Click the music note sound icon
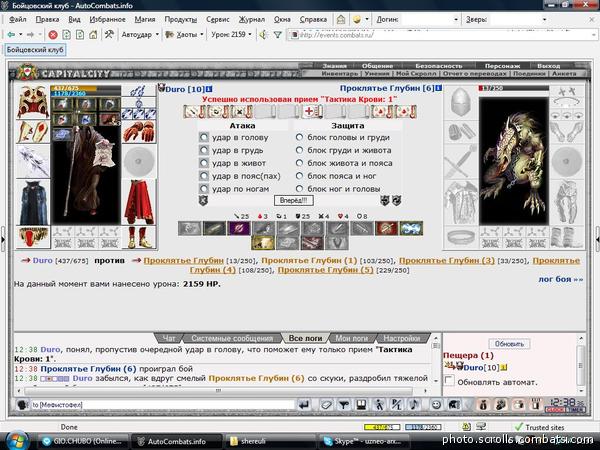This screenshot has height=450, width=600. click(x=414, y=404)
